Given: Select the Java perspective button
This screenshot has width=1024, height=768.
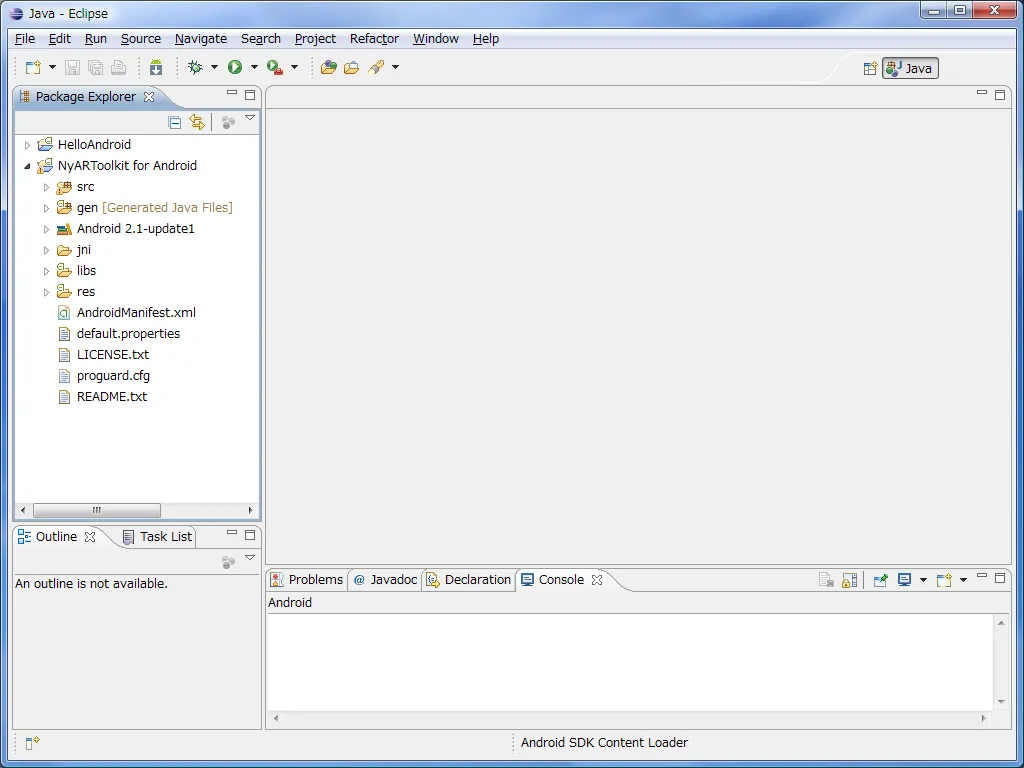Looking at the screenshot, I should [910, 69].
